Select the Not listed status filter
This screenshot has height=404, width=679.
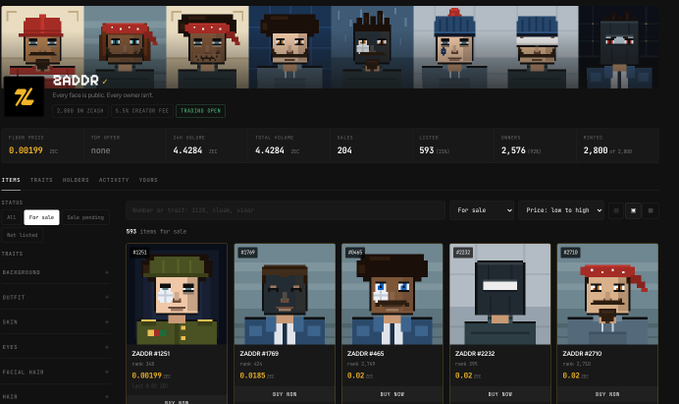pyautogui.click(x=22, y=235)
